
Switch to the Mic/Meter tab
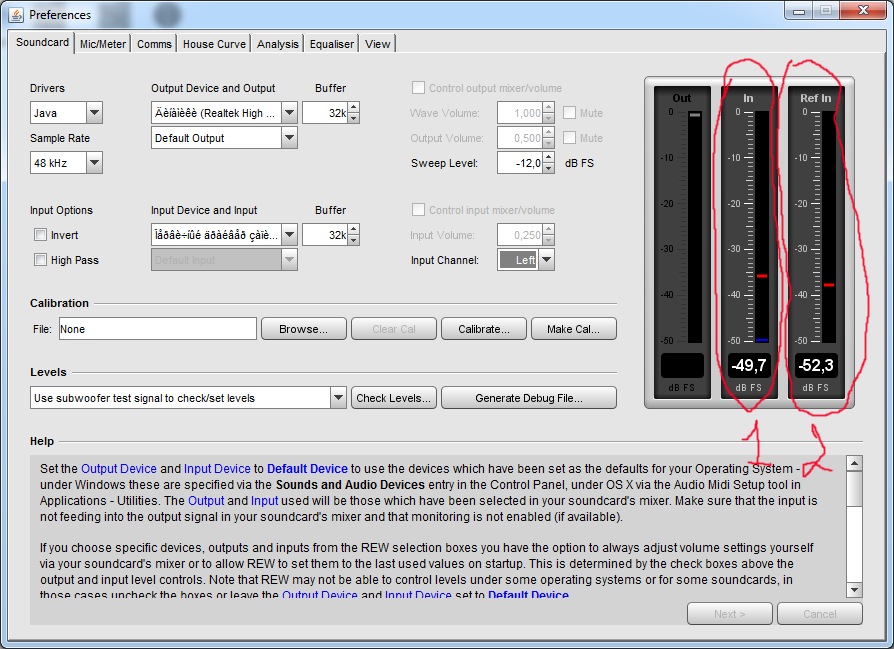103,44
